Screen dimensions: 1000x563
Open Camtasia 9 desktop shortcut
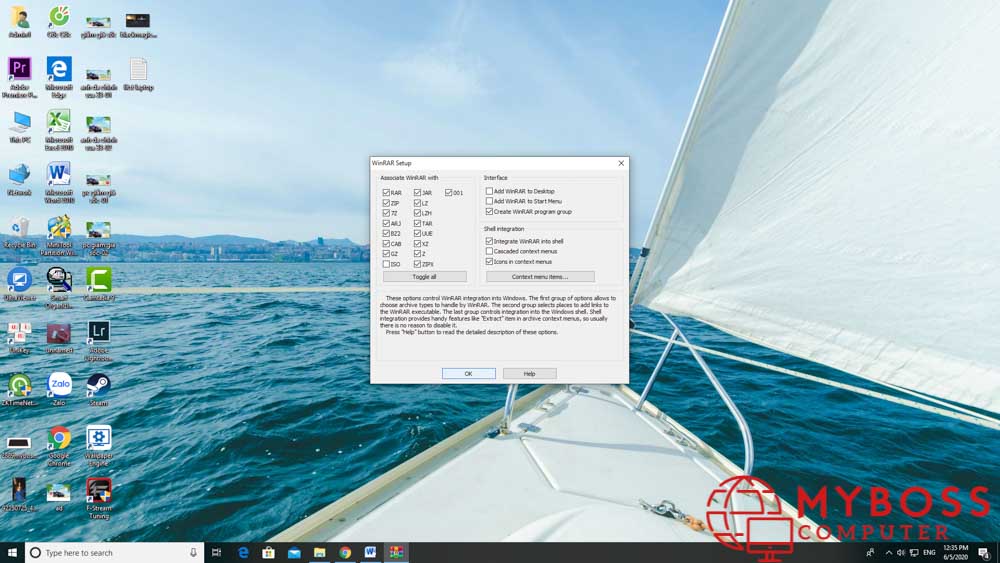[98, 280]
